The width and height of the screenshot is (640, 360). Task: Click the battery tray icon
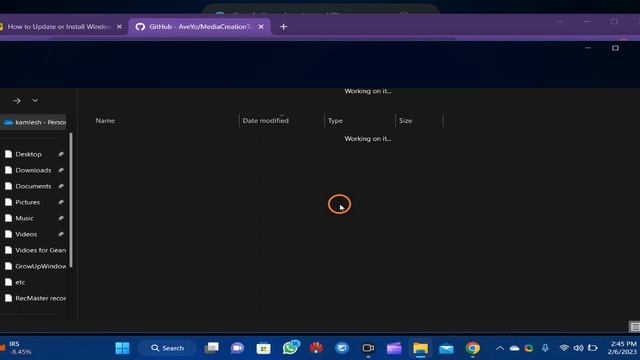(x=593, y=348)
